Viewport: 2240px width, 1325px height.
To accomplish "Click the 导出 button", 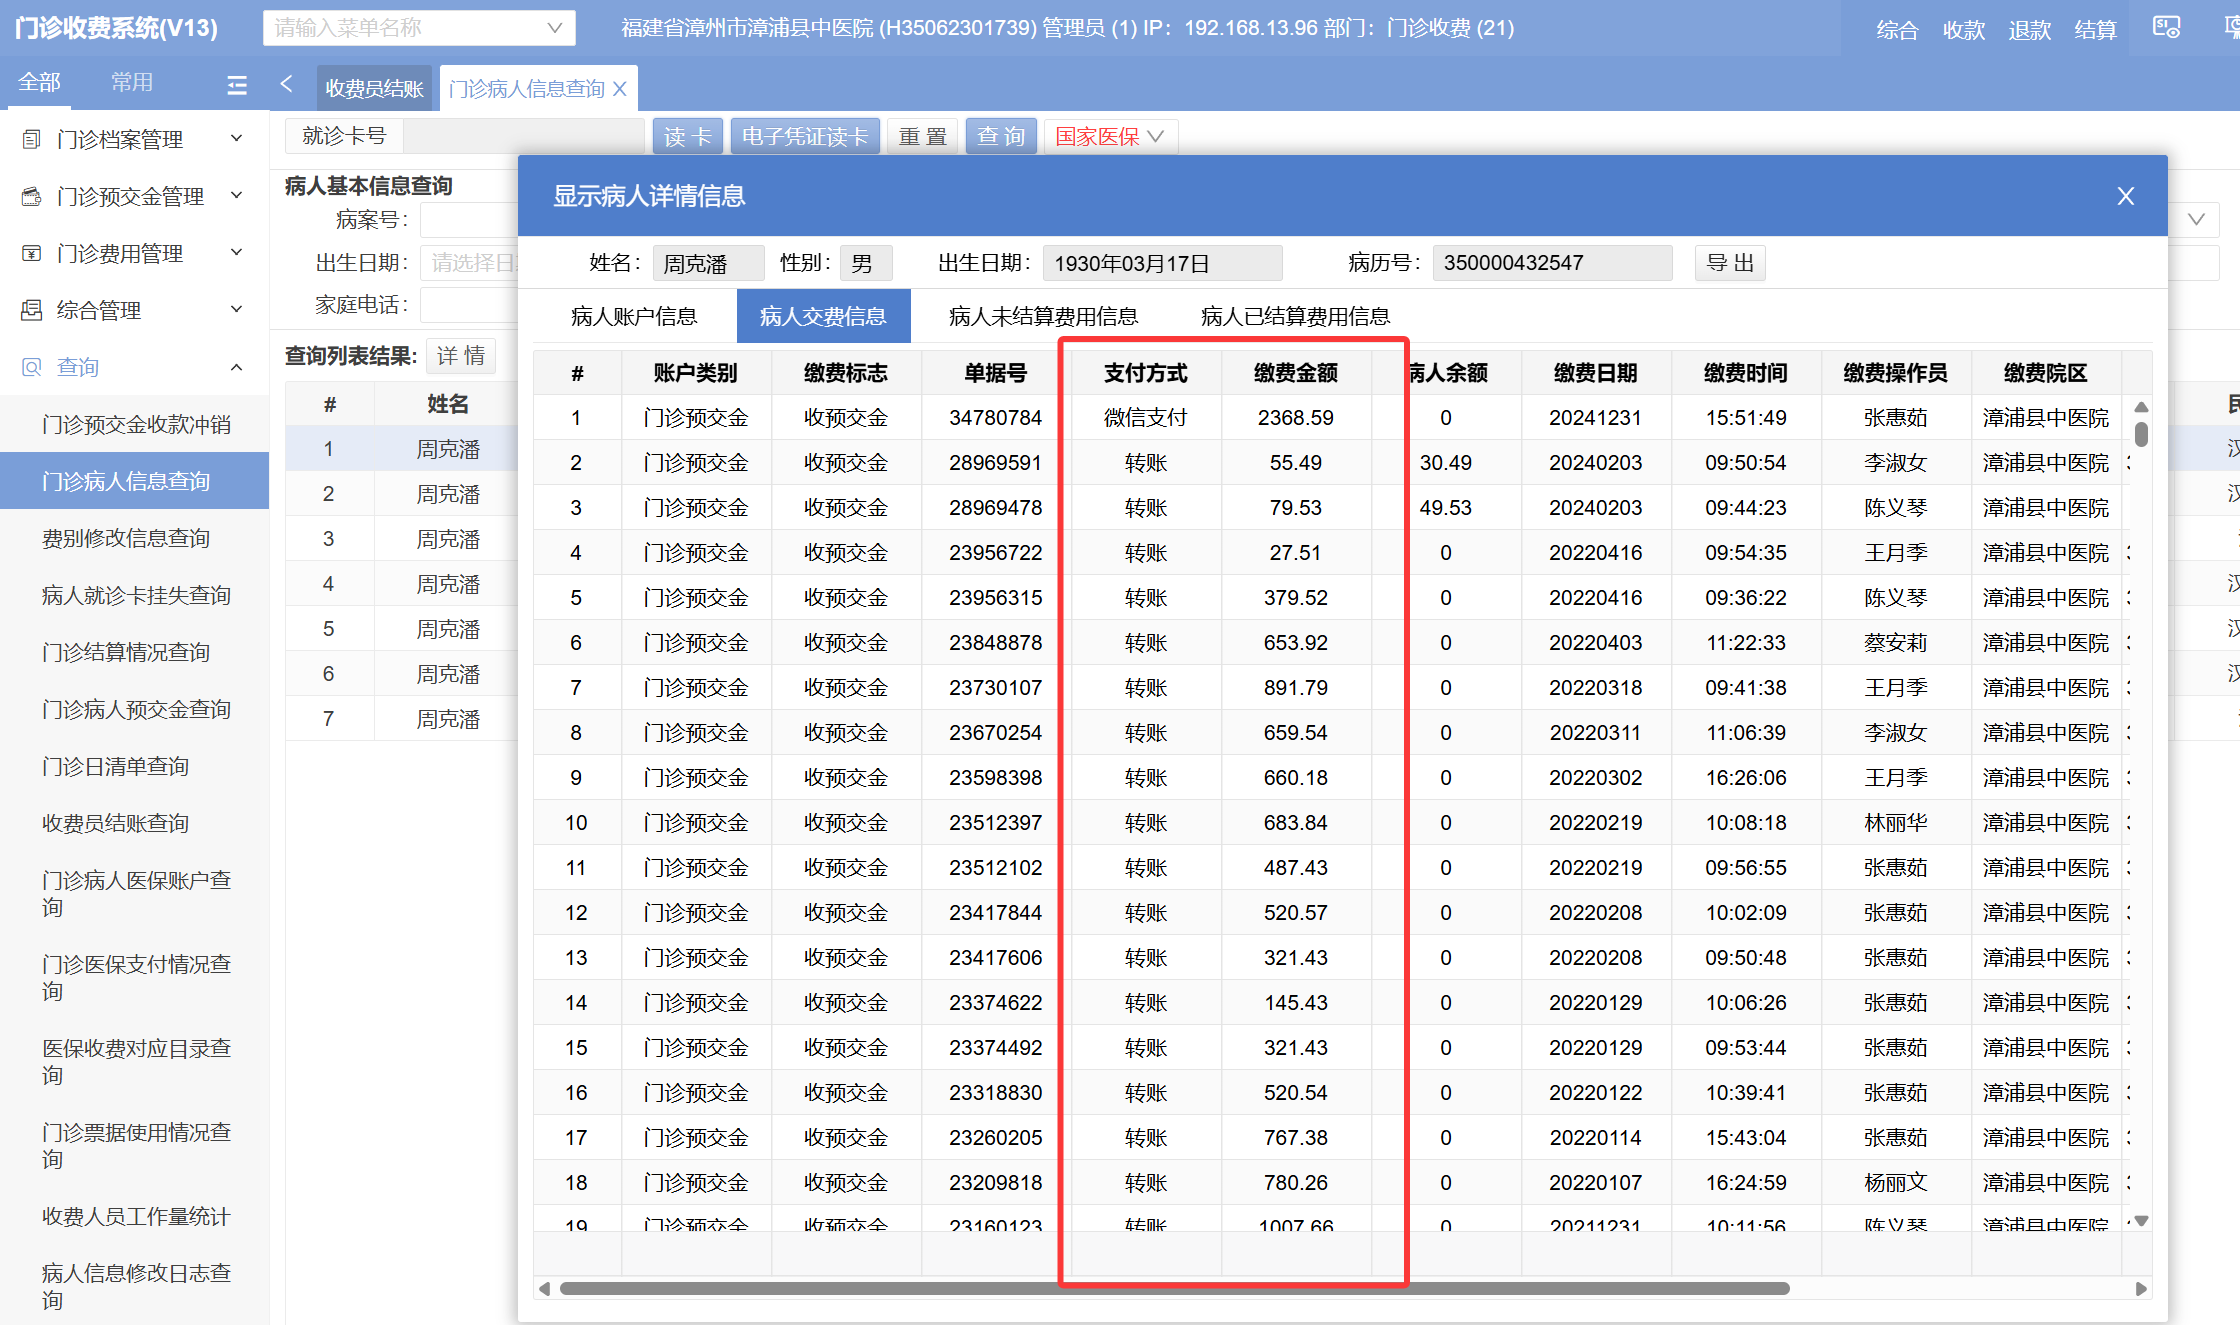I will tap(1729, 263).
